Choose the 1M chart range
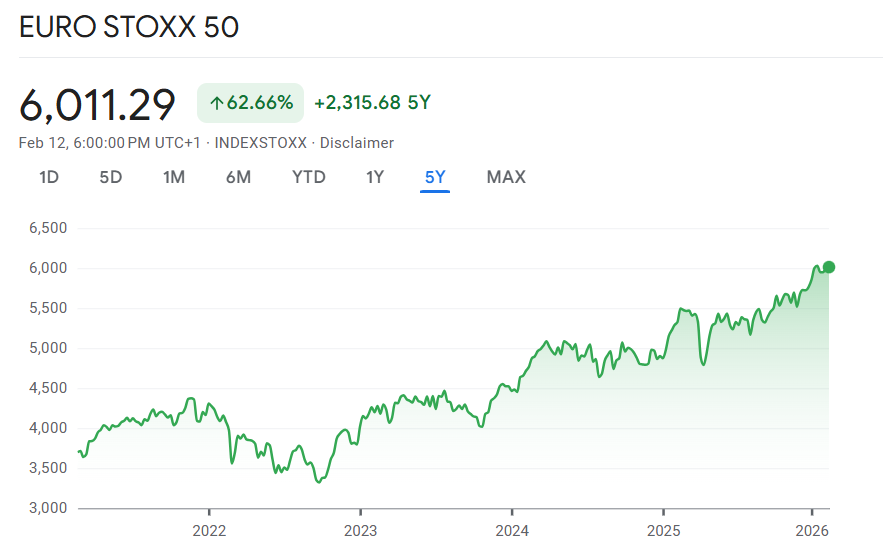The image size is (883, 554). coord(174,177)
